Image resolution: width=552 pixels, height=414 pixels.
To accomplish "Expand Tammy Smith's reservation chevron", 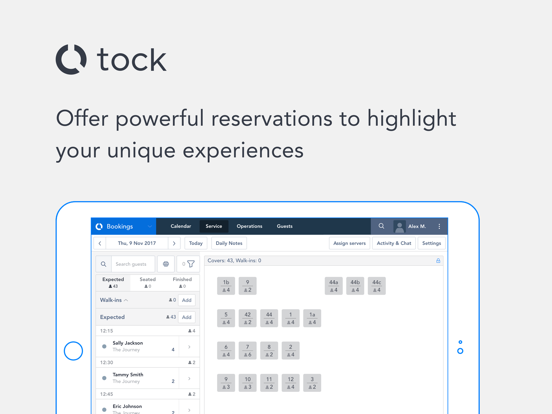I will (189, 378).
